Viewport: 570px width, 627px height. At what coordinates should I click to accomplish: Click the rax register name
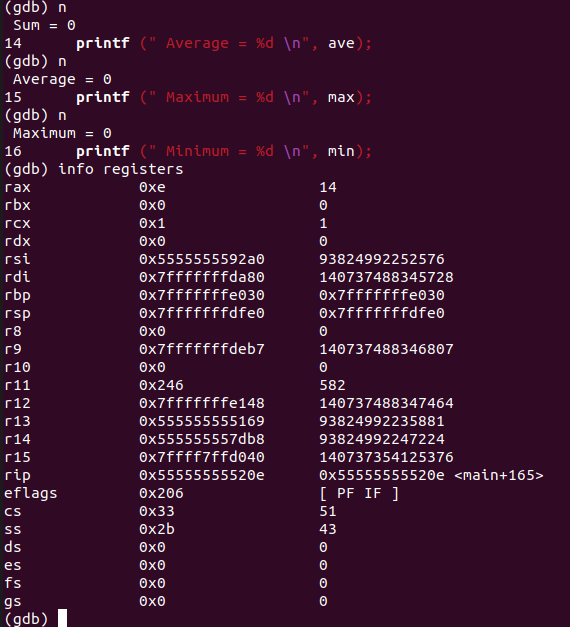pyautogui.click(x=18, y=187)
